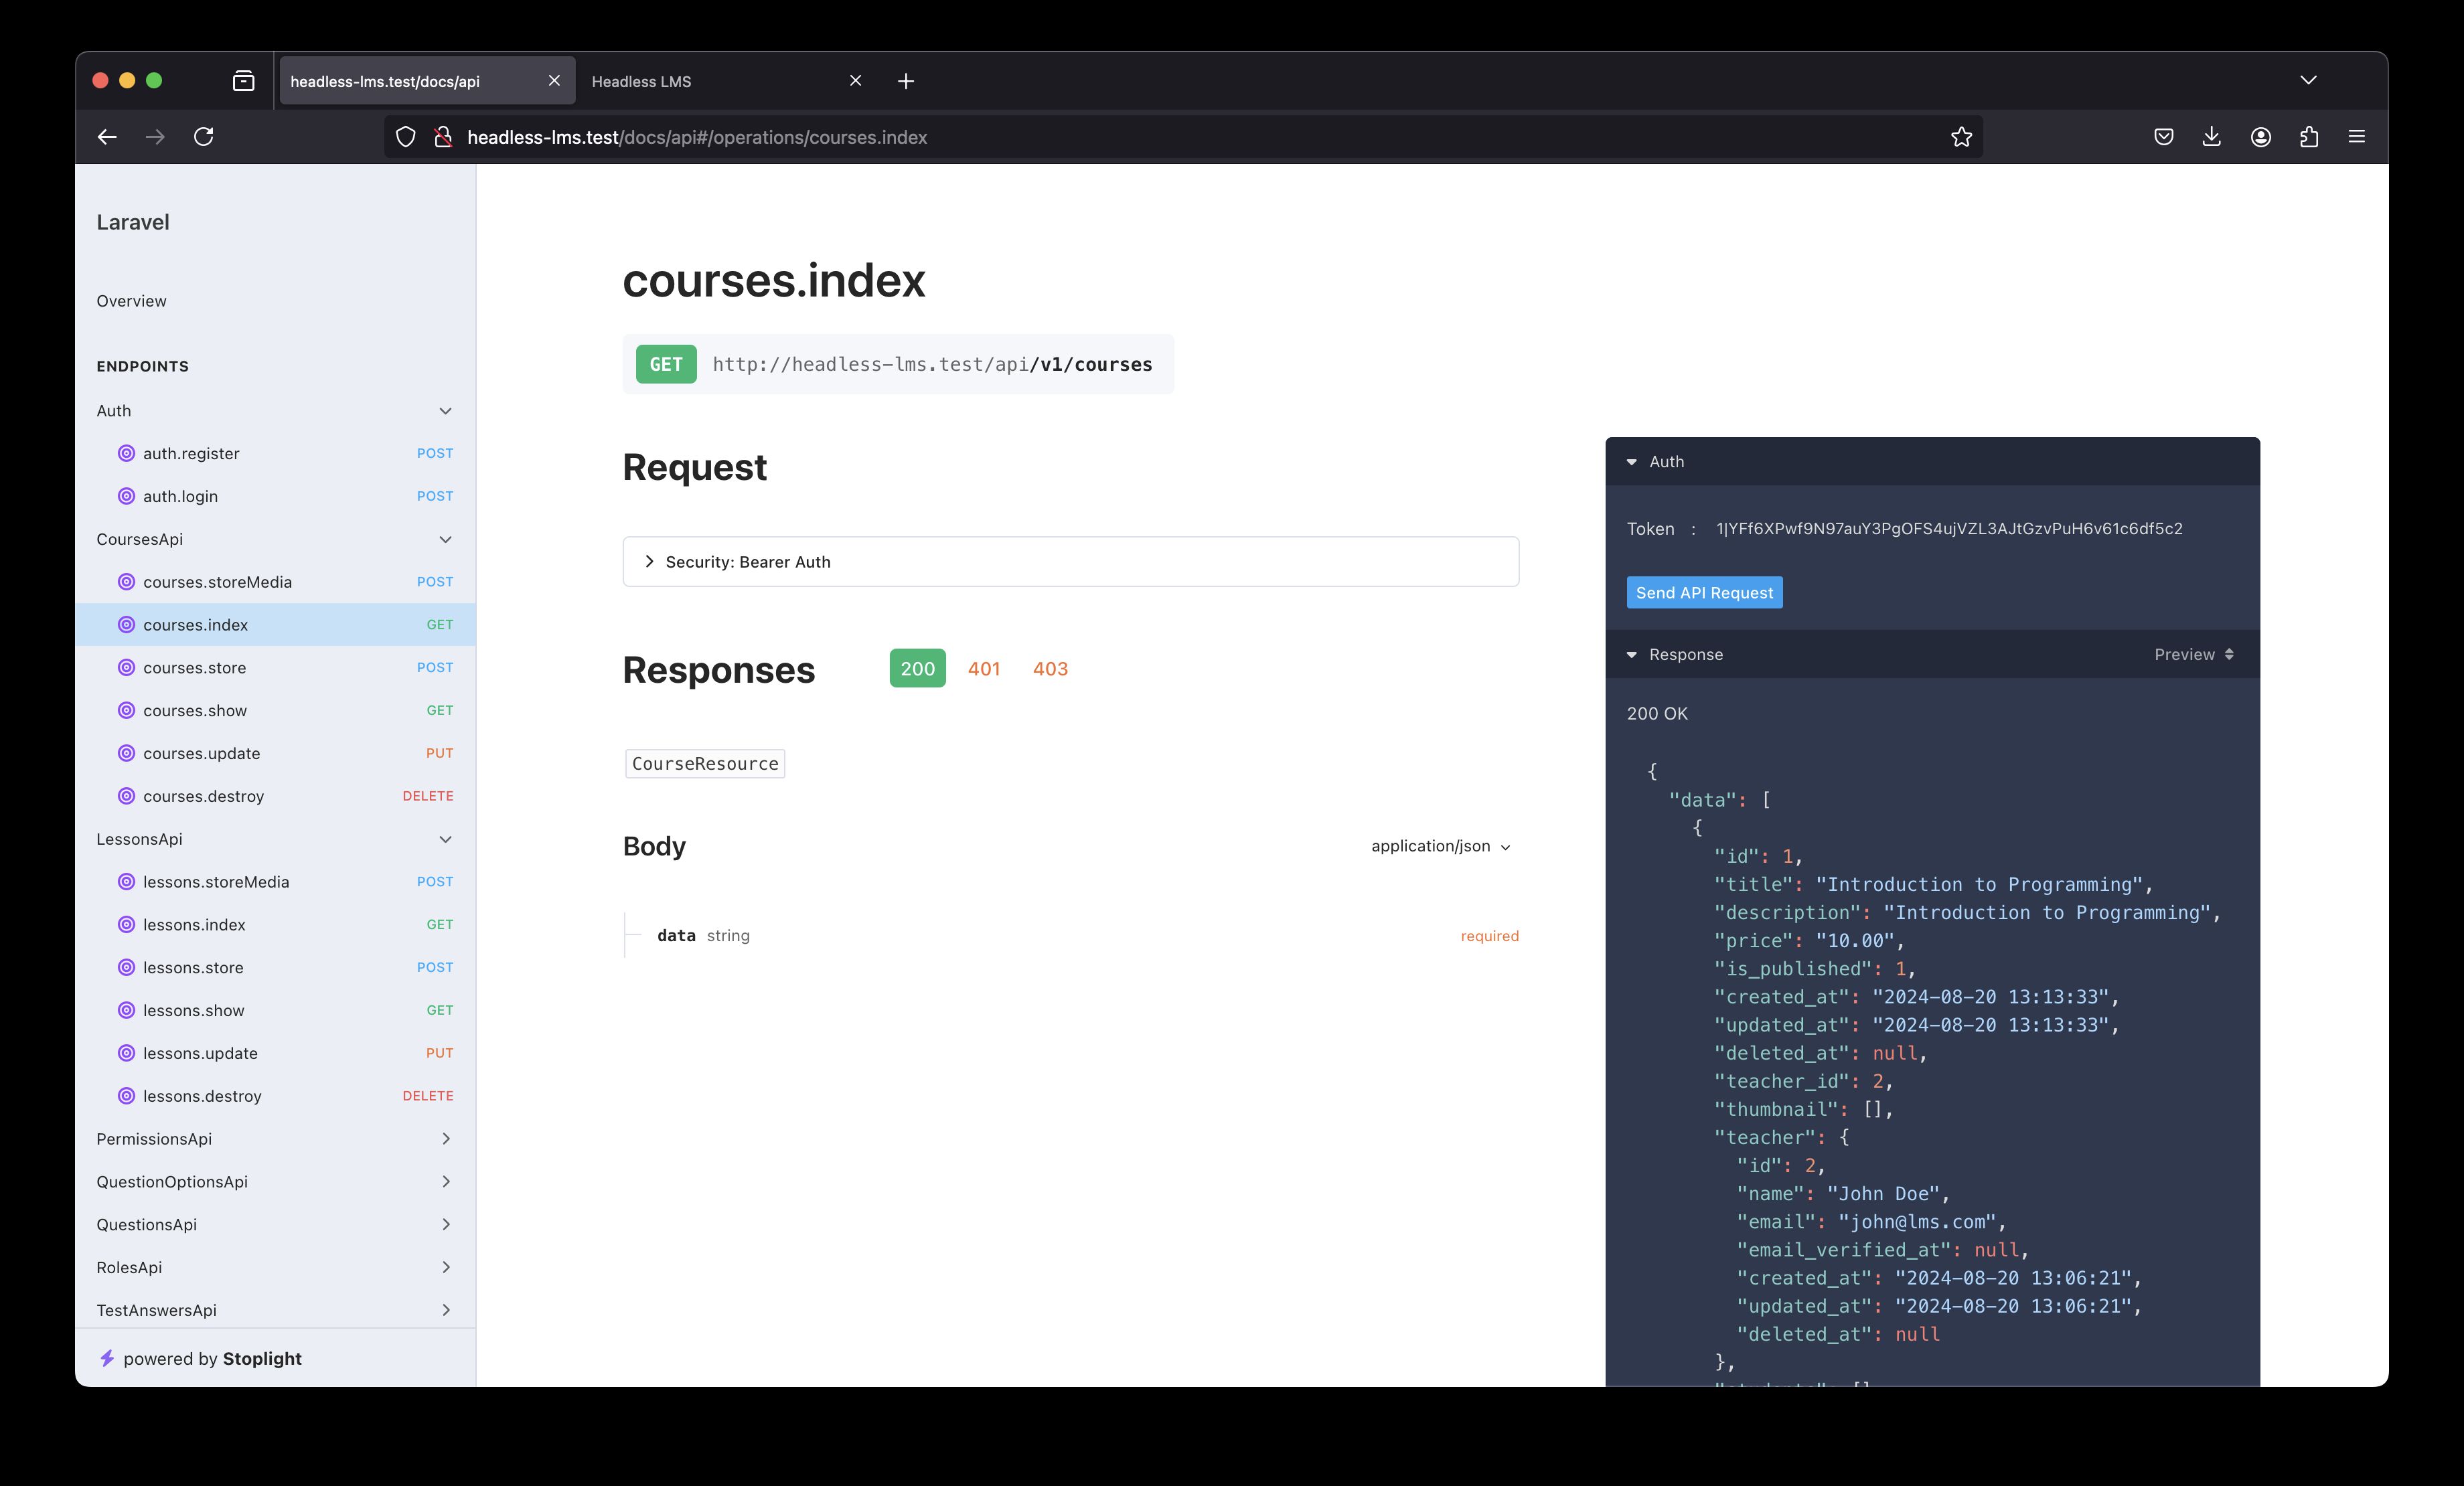2464x1486 pixels.
Task: Click the Pocket save icon
Action: [2164, 137]
